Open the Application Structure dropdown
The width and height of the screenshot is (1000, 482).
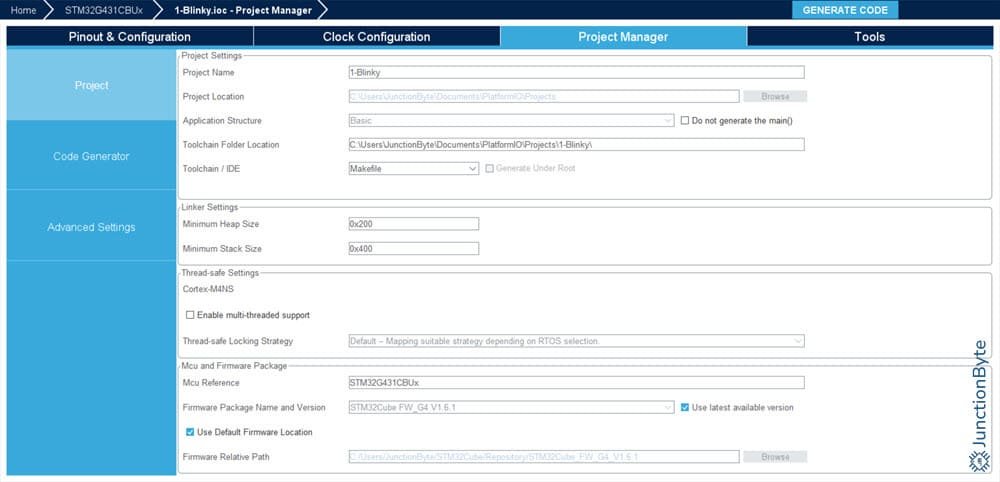(x=511, y=120)
